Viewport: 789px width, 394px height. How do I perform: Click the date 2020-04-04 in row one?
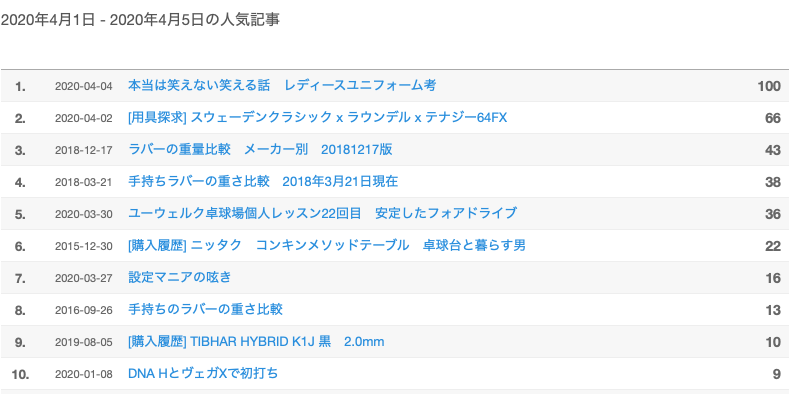(84, 86)
